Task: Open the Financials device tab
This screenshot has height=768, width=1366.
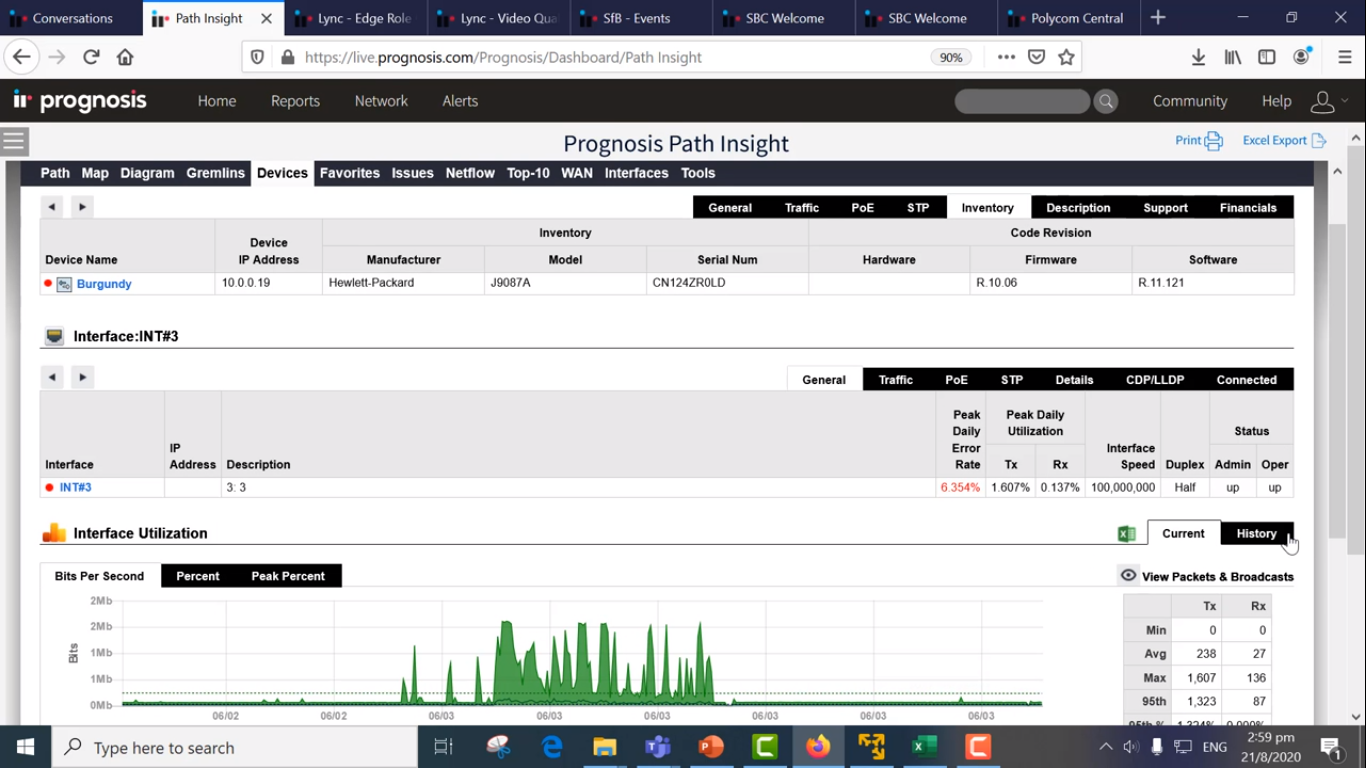Action: click(x=1248, y=208)
